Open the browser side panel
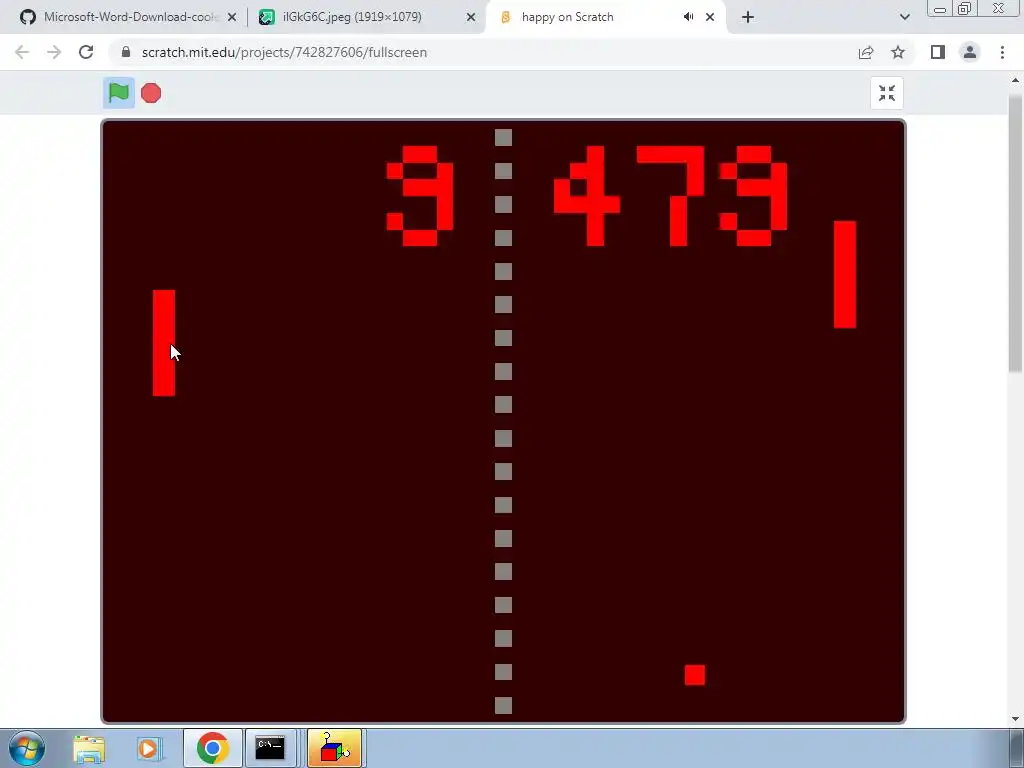This screenshot has width=1024, height=768. coord(938,52)
